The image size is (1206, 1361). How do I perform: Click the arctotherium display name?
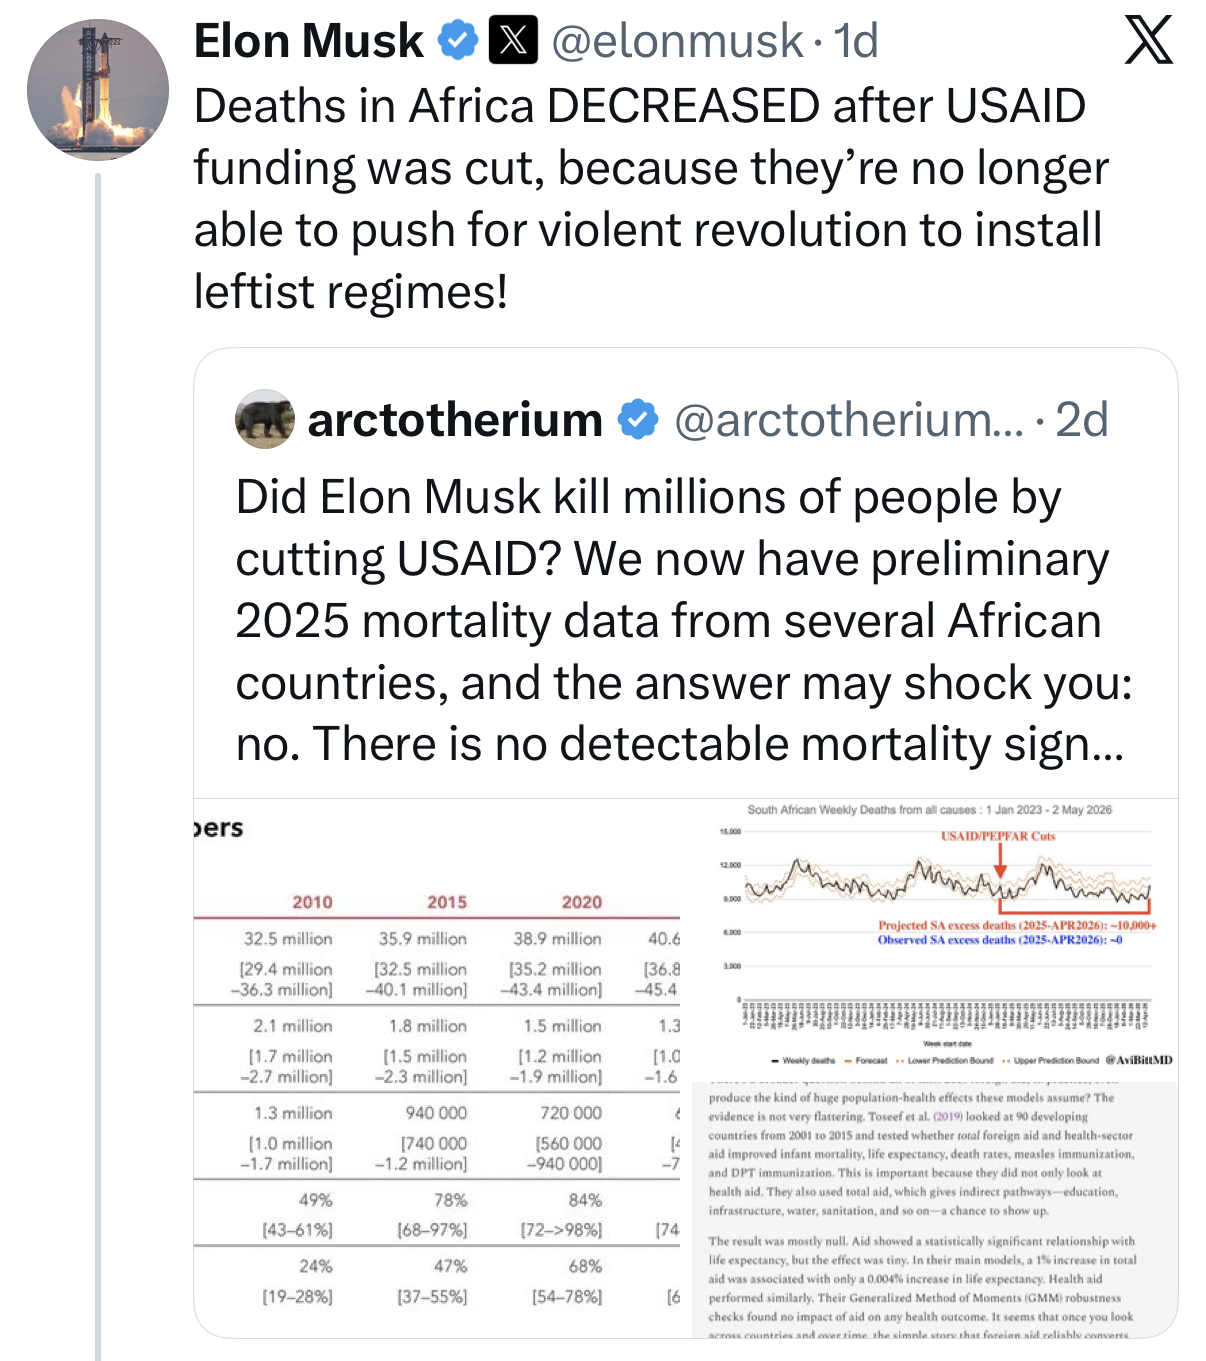[x=455, y=420]
